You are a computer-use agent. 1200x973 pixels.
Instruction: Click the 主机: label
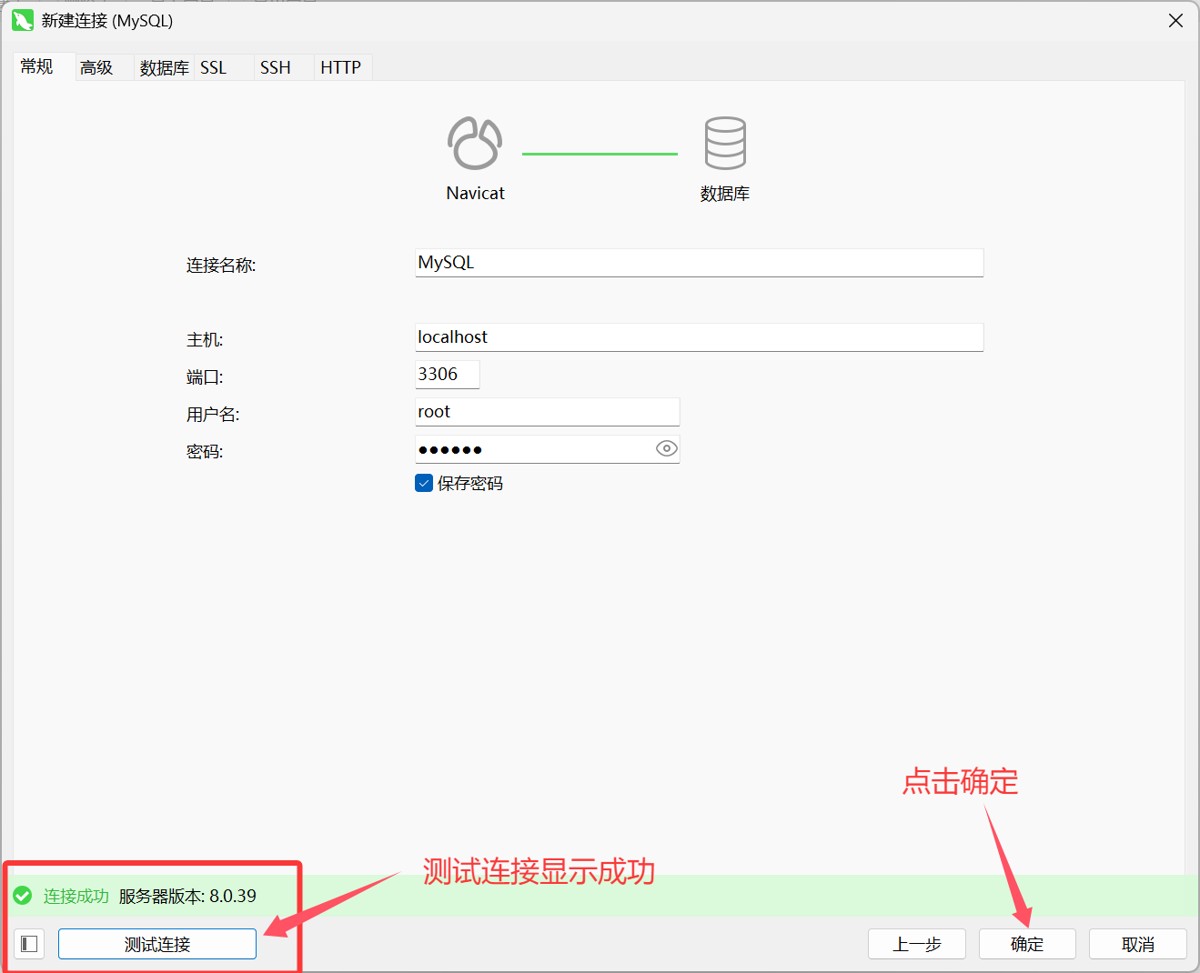click(204, 340)
